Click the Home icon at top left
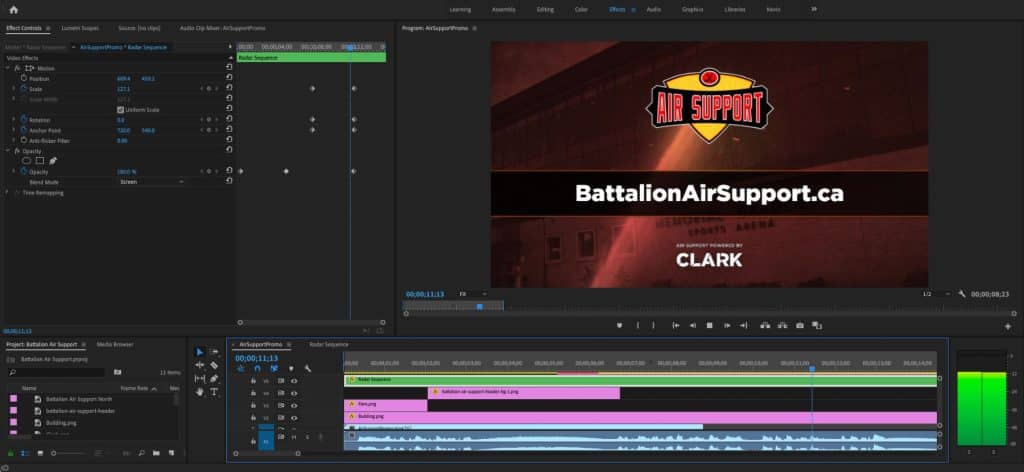This screenshot has height=472, width=1024. pyautogui.click(x=14, y=10)
